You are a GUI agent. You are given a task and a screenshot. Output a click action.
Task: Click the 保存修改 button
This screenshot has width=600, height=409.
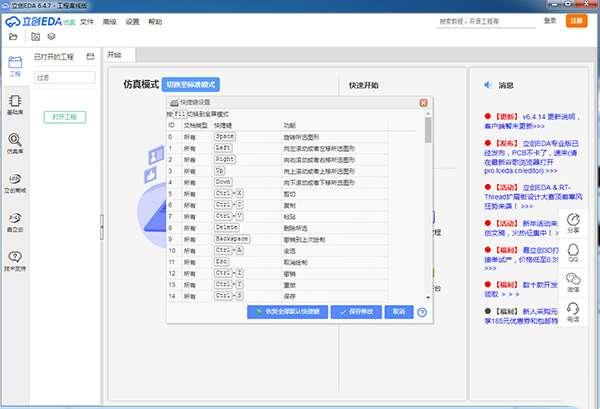(x=356, y=312)
